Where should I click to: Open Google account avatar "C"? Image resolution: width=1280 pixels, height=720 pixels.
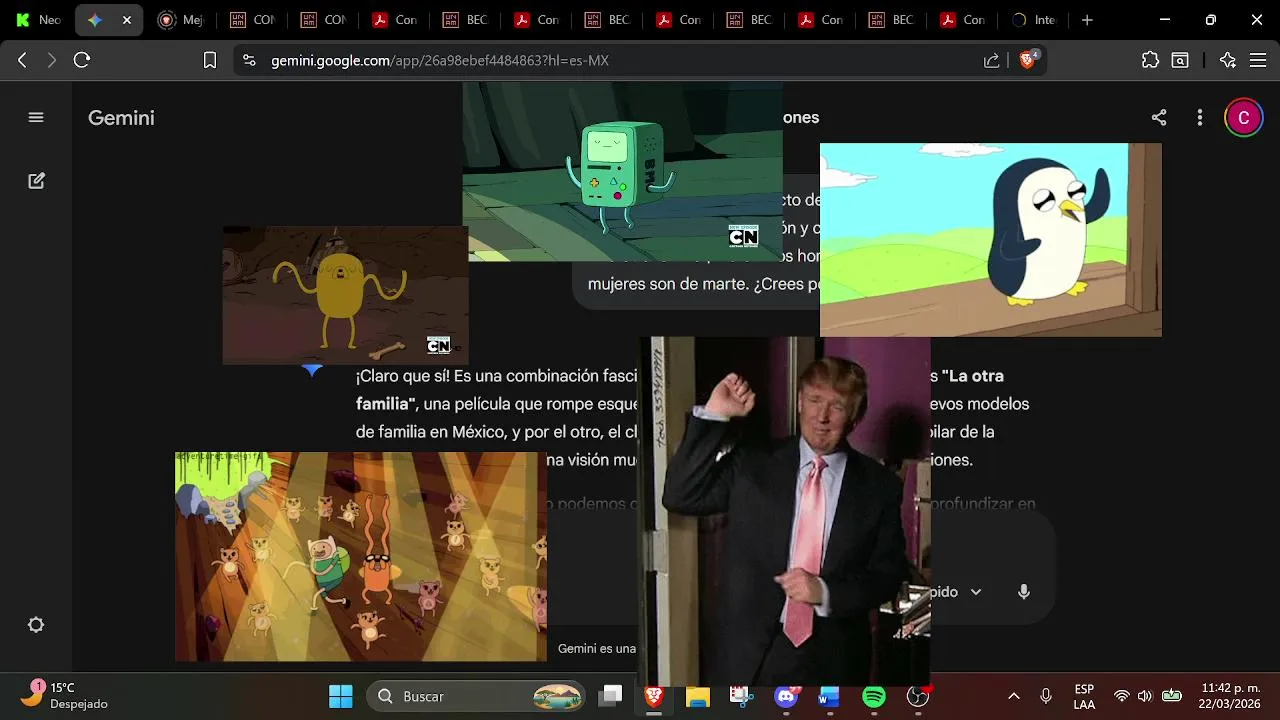tap(1244, 118)
